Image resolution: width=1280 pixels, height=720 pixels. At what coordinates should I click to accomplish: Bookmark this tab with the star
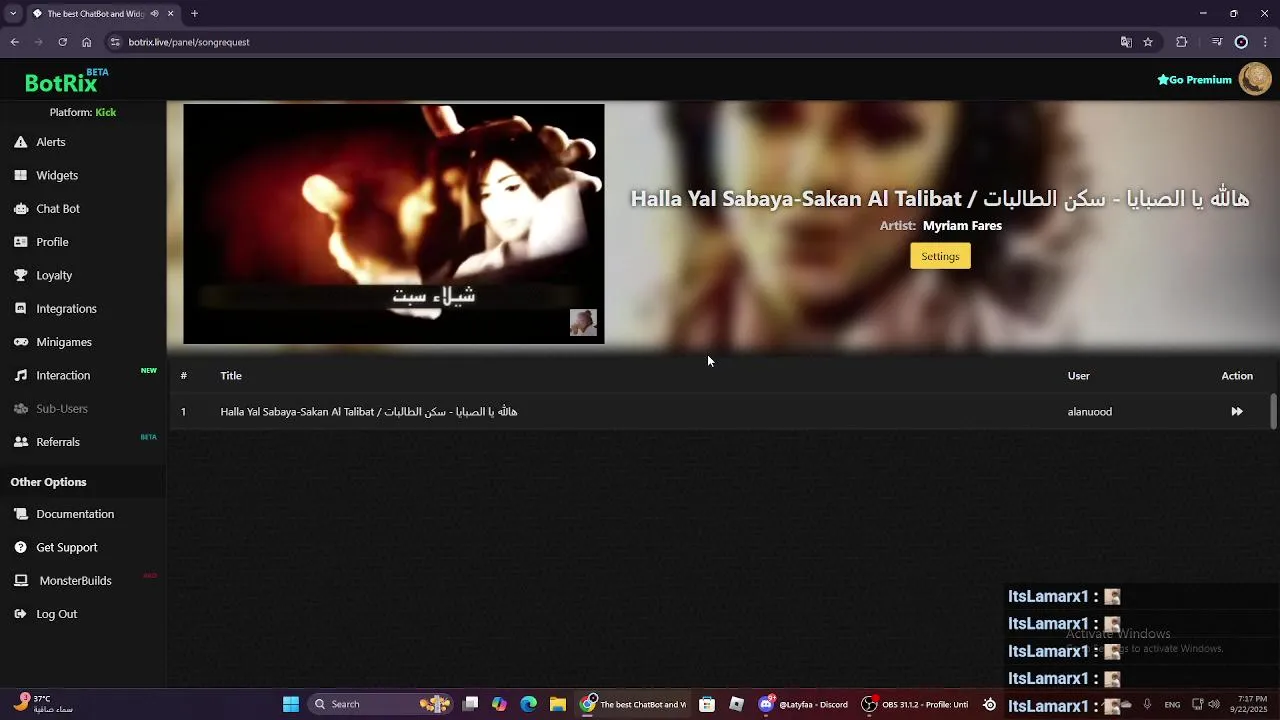click(1148, 42)
